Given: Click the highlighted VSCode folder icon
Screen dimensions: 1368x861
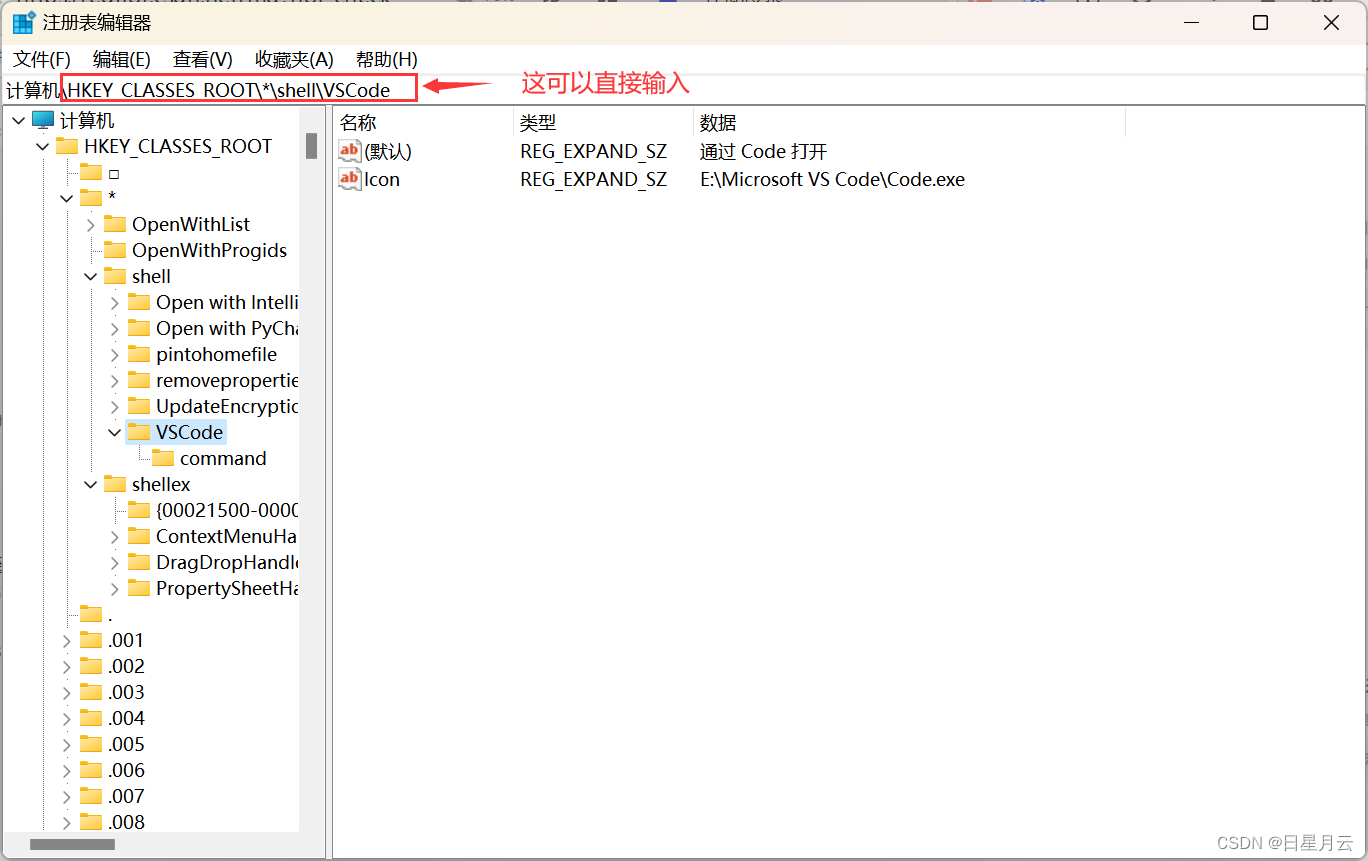Looking at the screenshot, I should 141,432.
